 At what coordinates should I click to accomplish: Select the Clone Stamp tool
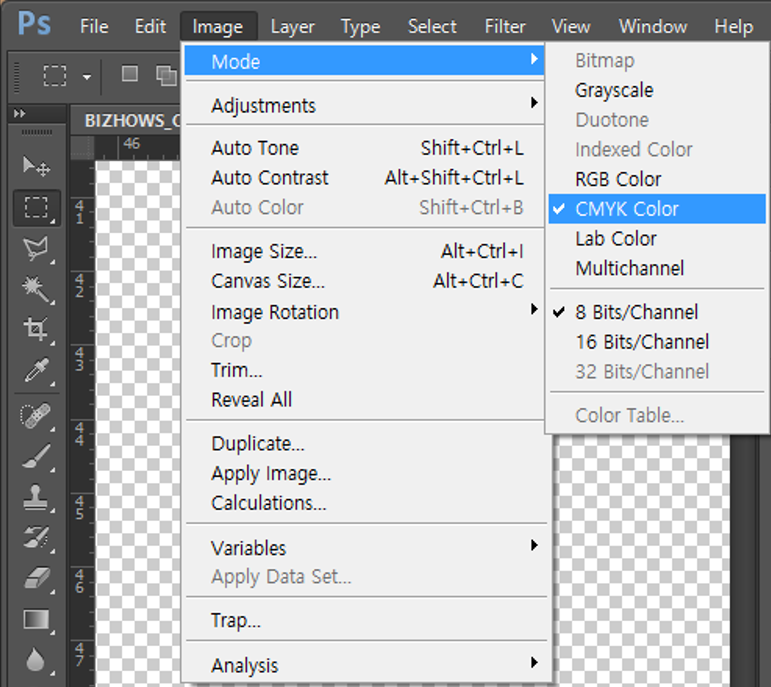pyautogui.click(x=36, y=498)
